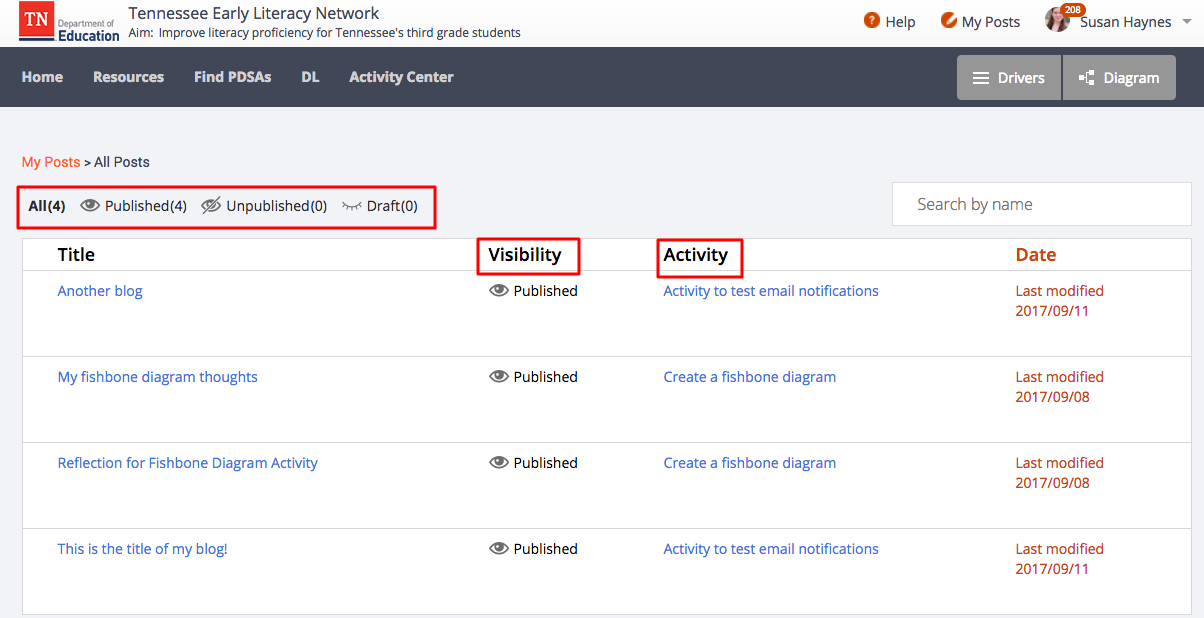Open Susan Haynes profile avatar
The width and height of the screenshot is (1204, 618).
(1057, 21)
